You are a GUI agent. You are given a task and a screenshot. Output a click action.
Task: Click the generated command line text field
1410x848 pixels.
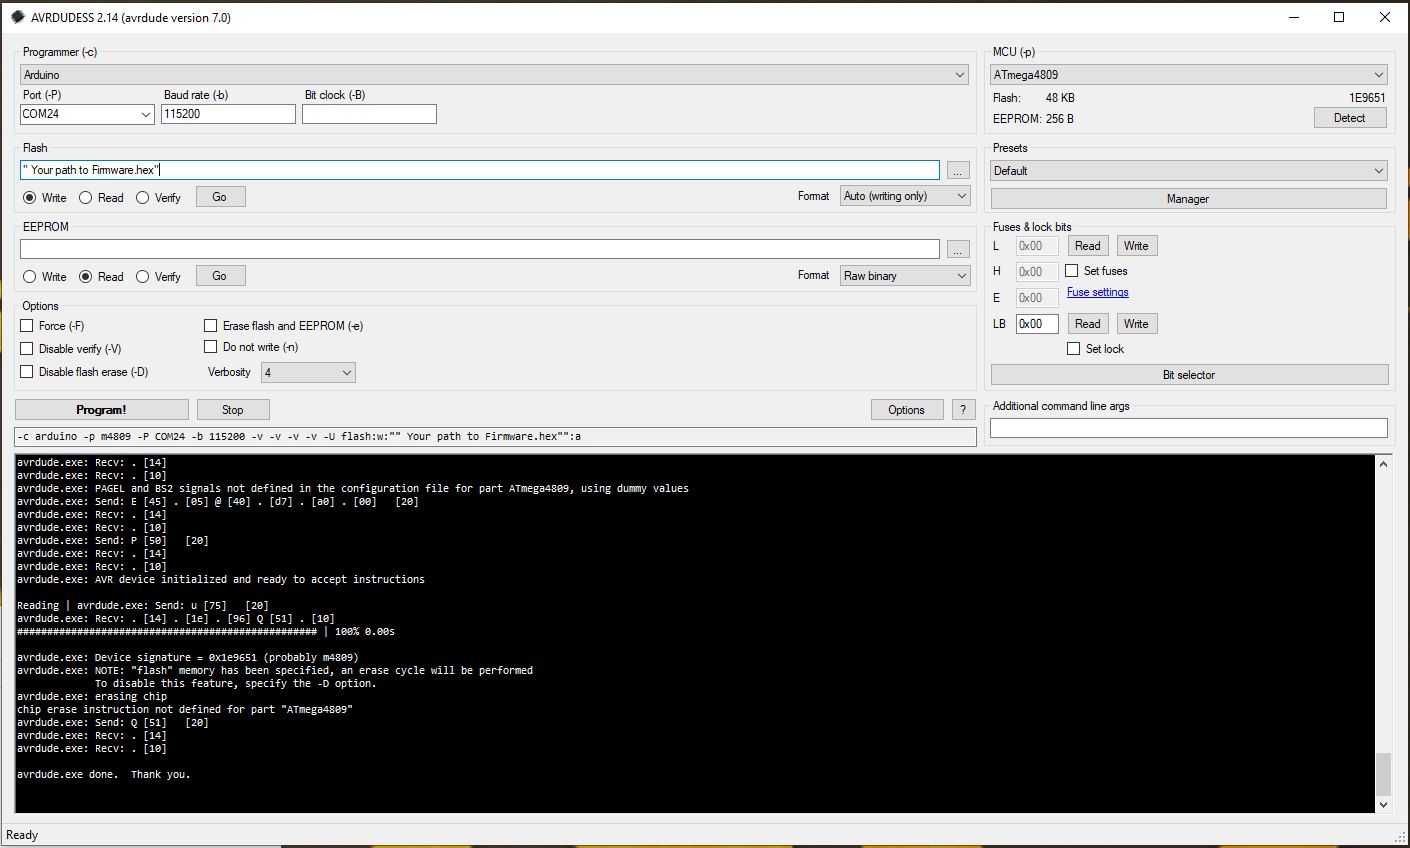[x=495, y=437]
